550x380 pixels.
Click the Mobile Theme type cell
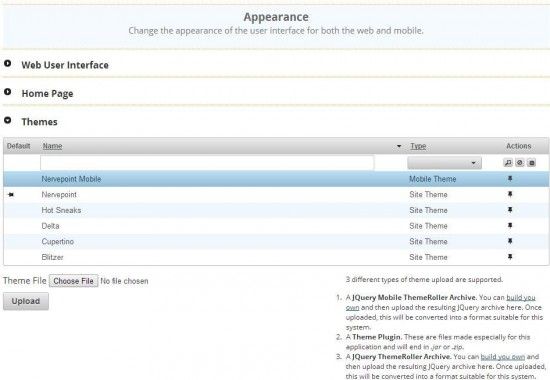click(432, 179)
